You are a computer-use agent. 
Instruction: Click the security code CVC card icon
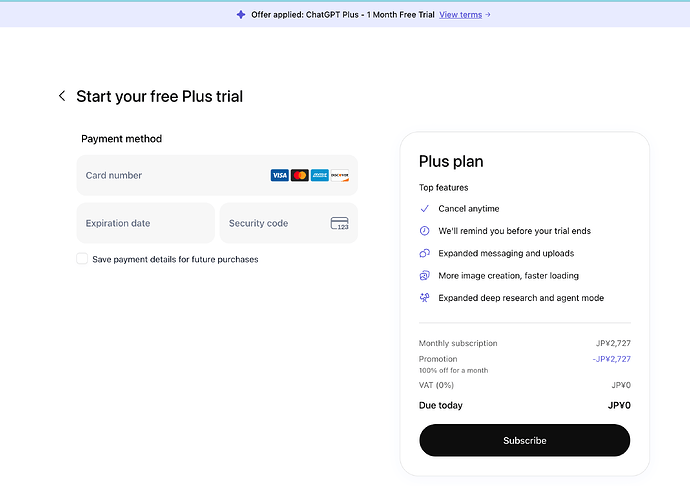(339, 223)
